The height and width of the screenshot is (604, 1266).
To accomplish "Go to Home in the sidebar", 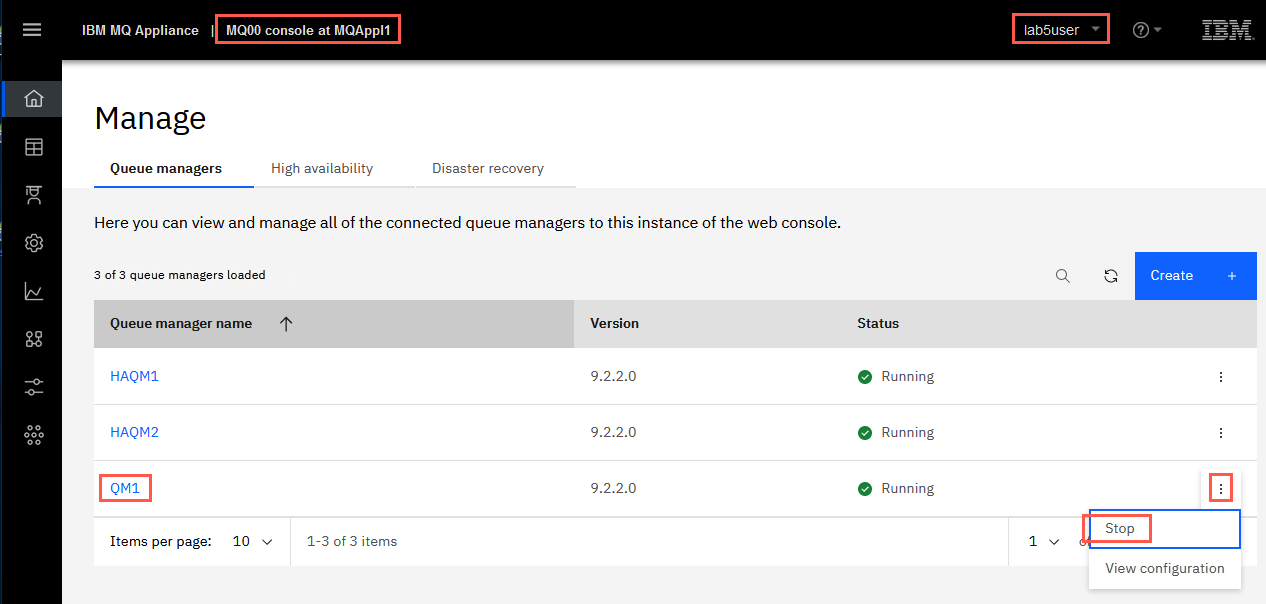I will coord(34,98).
